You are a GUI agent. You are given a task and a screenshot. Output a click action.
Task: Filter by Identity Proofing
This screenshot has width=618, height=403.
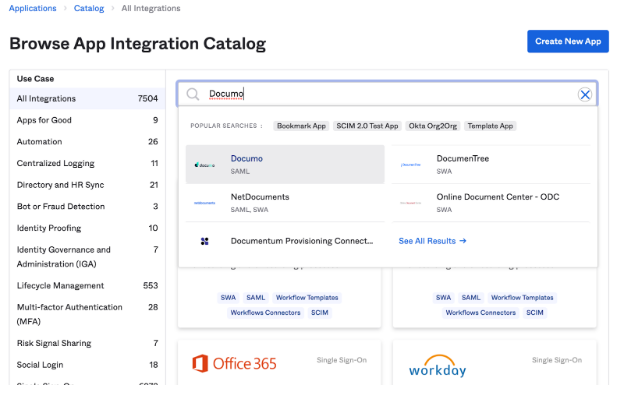(87, 228)
